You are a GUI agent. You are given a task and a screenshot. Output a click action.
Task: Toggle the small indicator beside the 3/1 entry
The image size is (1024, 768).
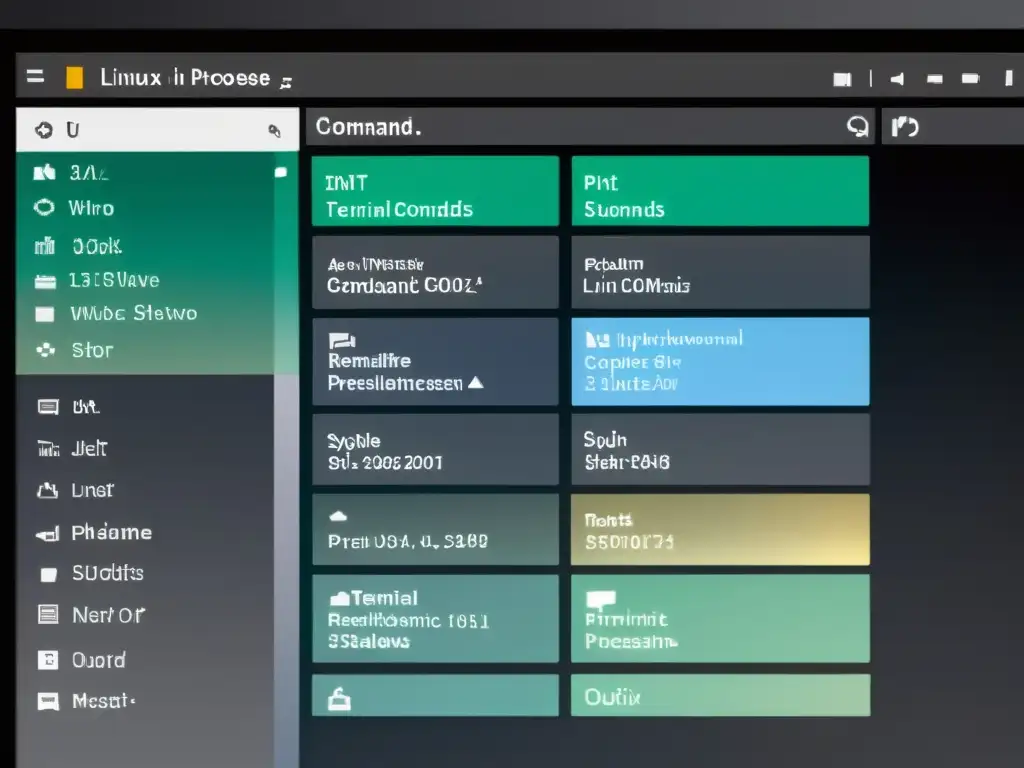click(281, 172)
